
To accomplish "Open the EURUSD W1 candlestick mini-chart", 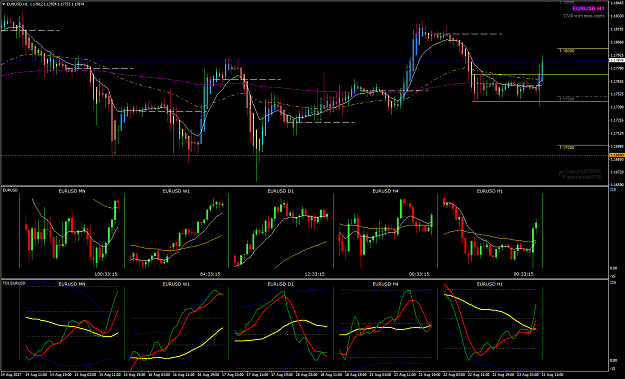I will coord(176,231).
